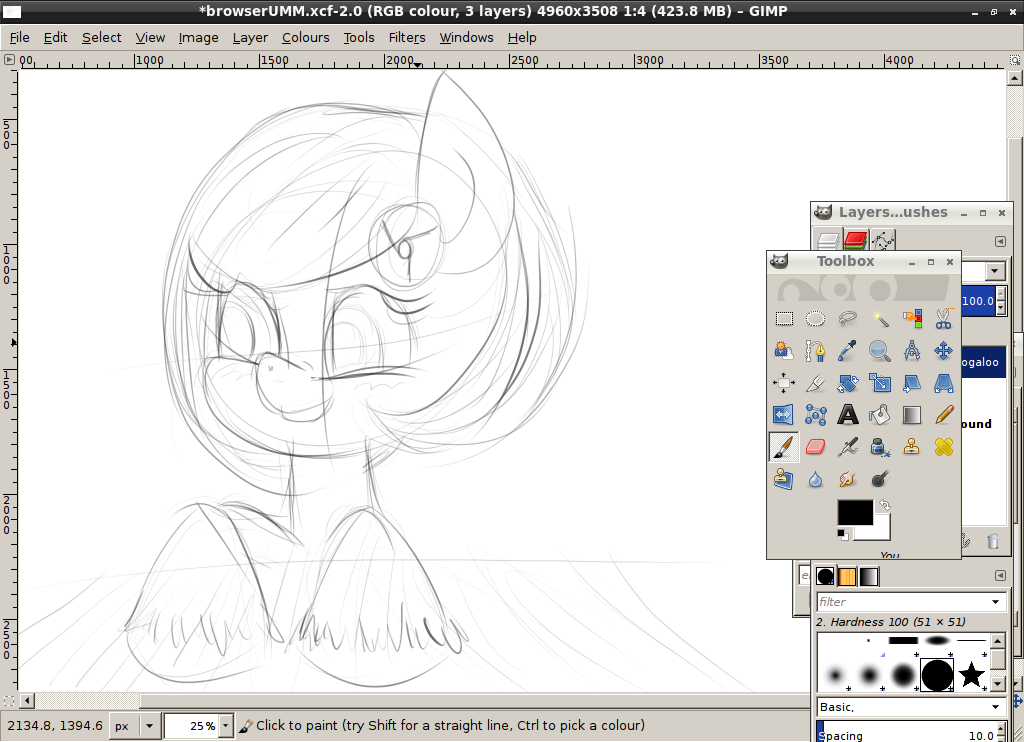
Task: Switch to the Gradients tab in brushes dock
Action: [x=869, y=576]
